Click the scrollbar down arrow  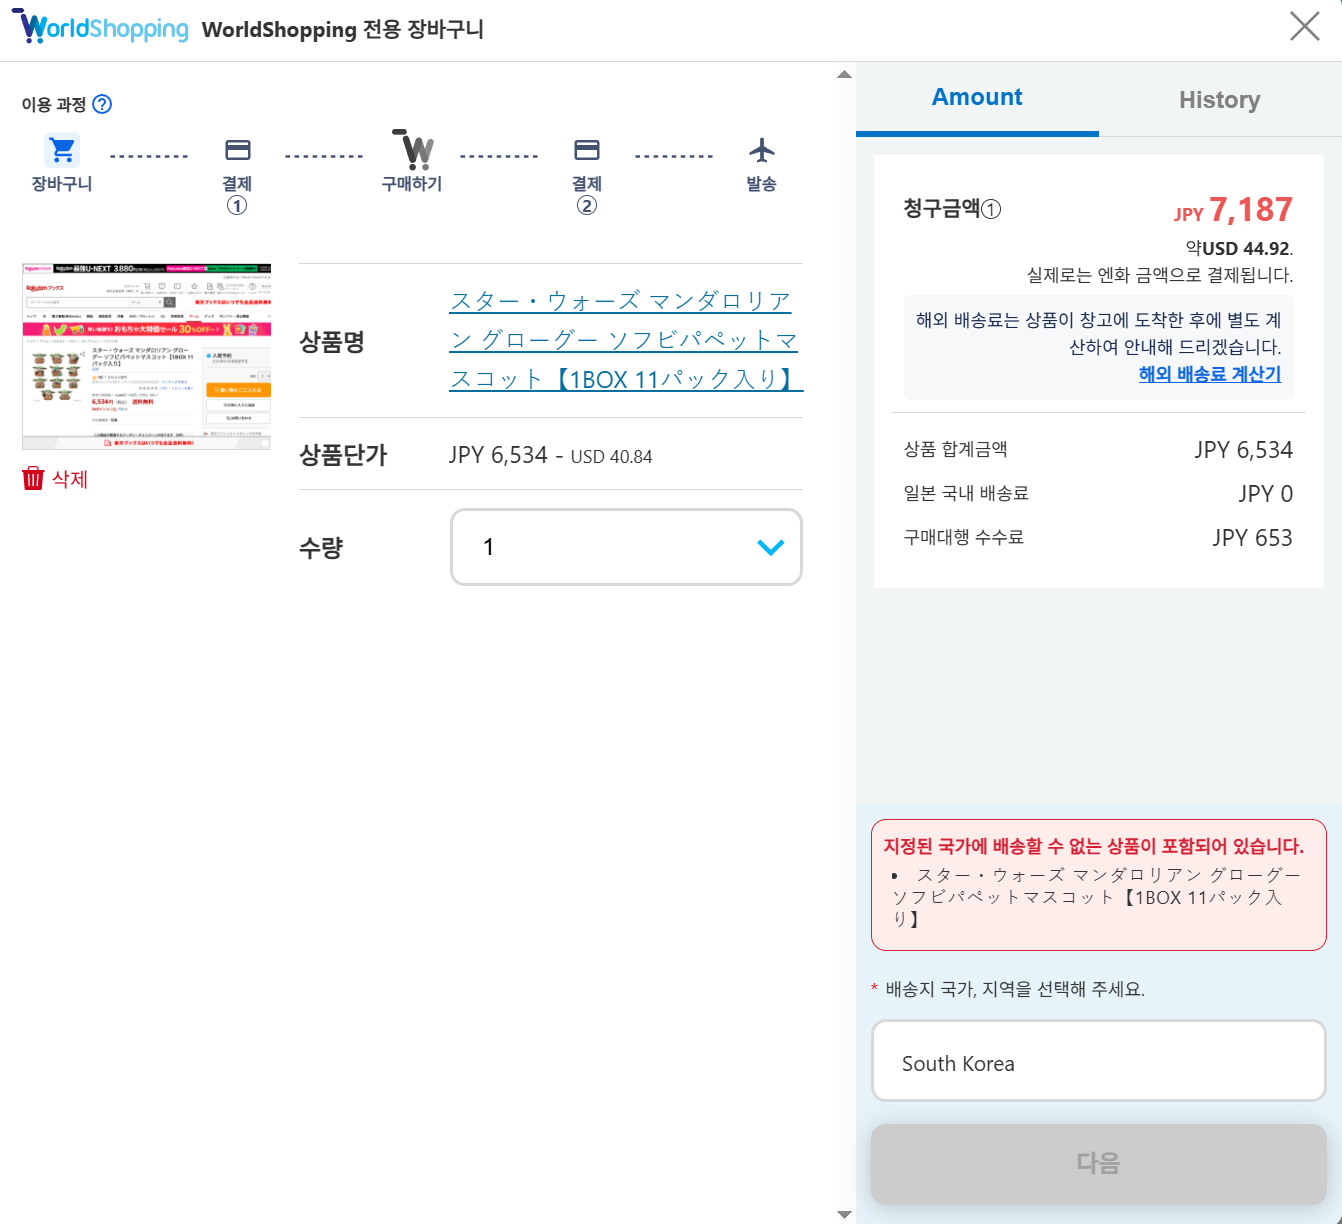[x=844, y=1214]
